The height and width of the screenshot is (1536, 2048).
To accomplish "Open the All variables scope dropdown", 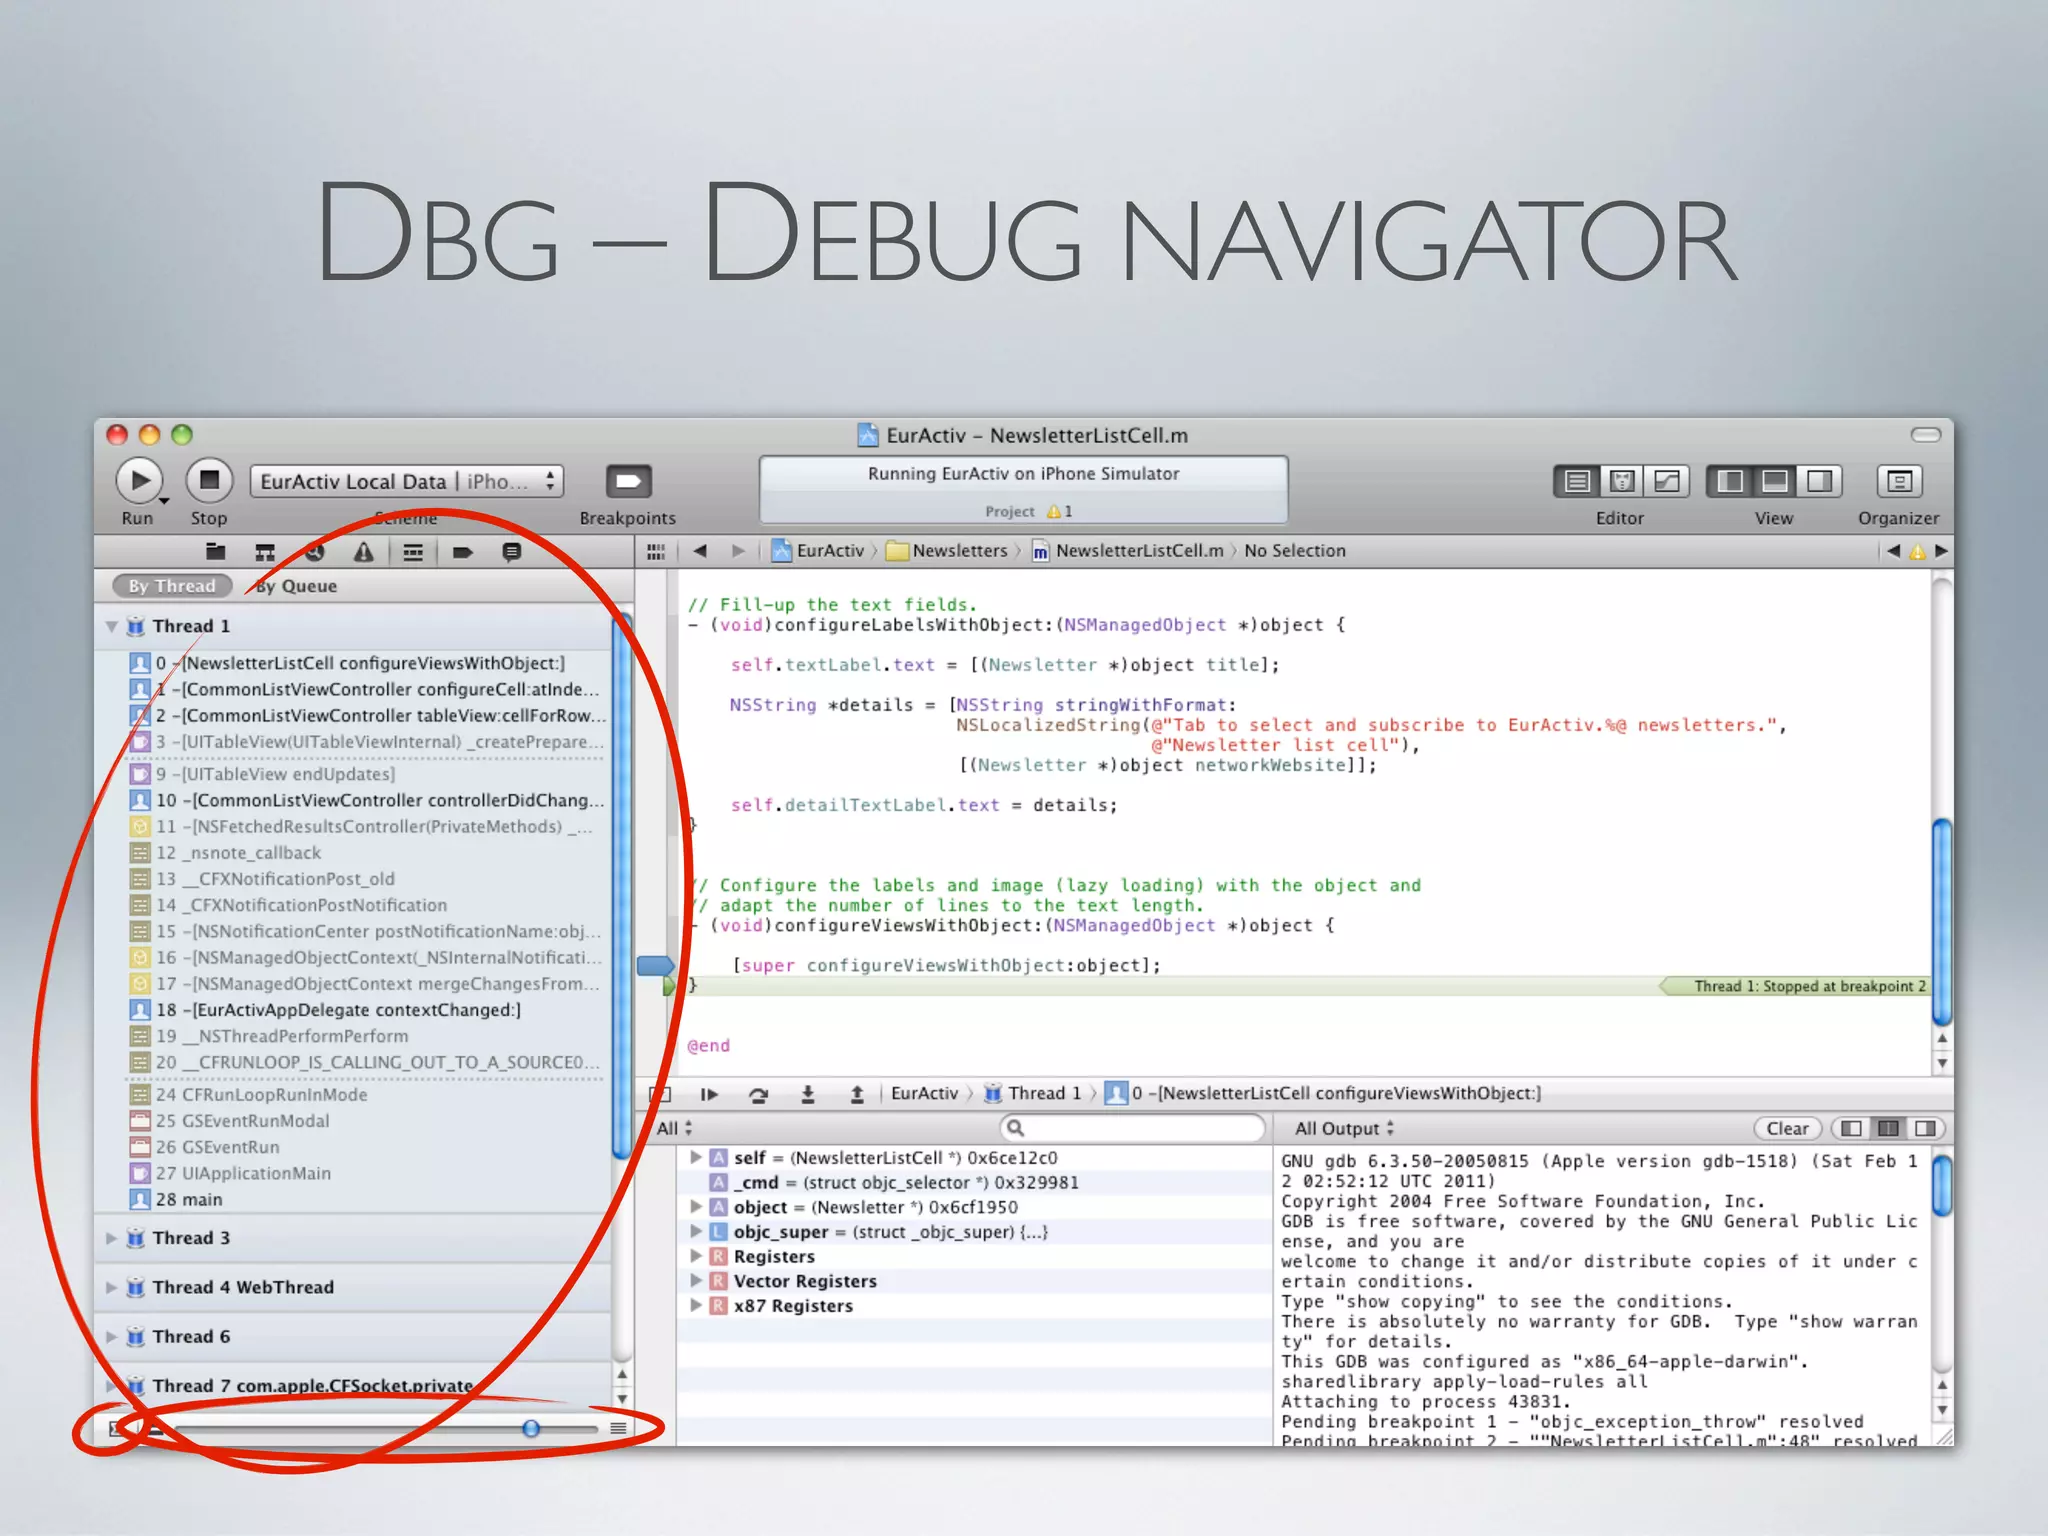I will pos(675,1128).
